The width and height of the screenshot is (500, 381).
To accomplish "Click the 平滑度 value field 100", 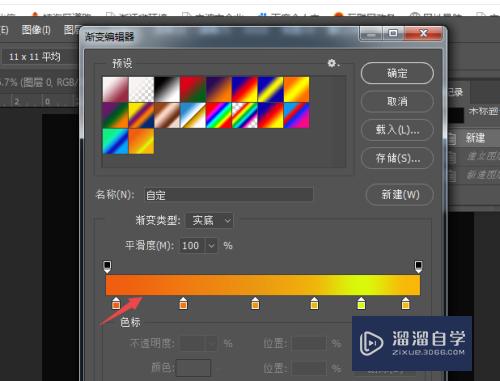I will coord(193,246).
